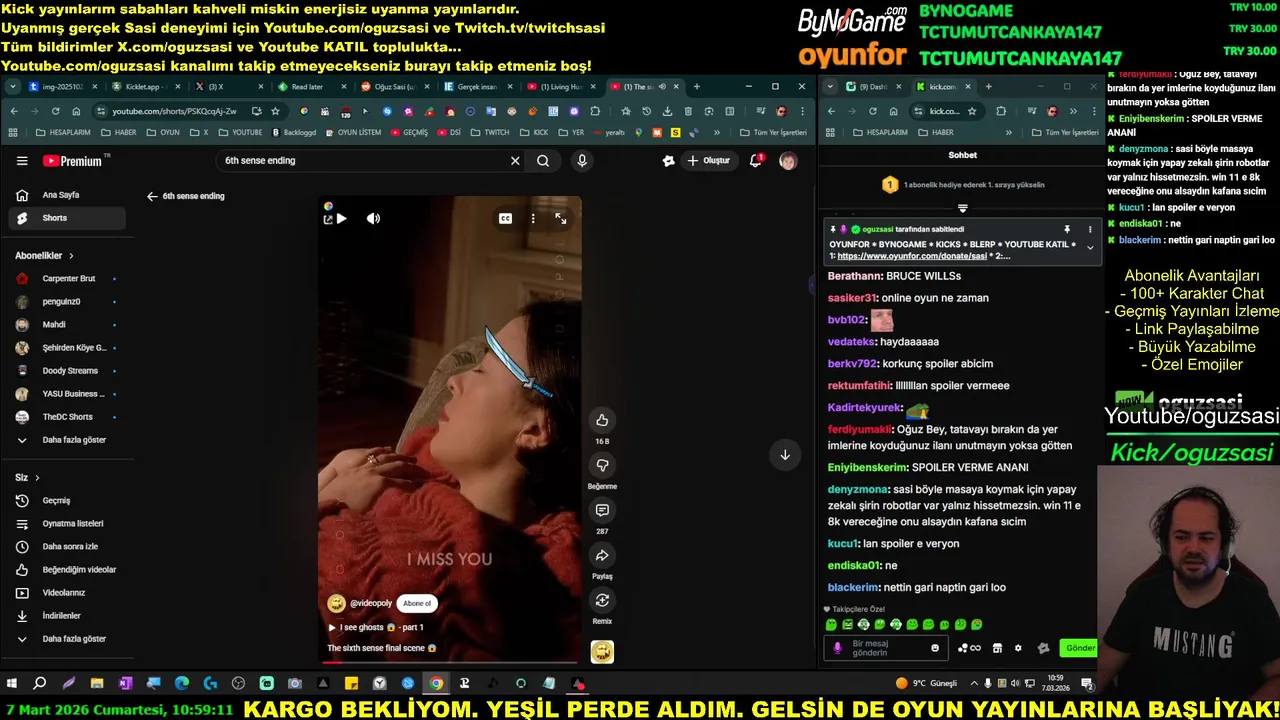The image size is (1280, 720).
Task: Click the 'Bir mesaj gönderin' chat field
Action: (888, 648)
